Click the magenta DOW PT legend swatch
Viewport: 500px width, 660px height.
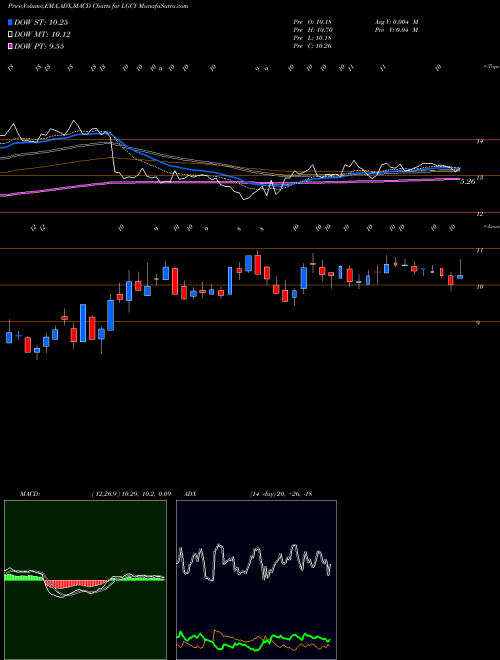click(x=10, y=46)
